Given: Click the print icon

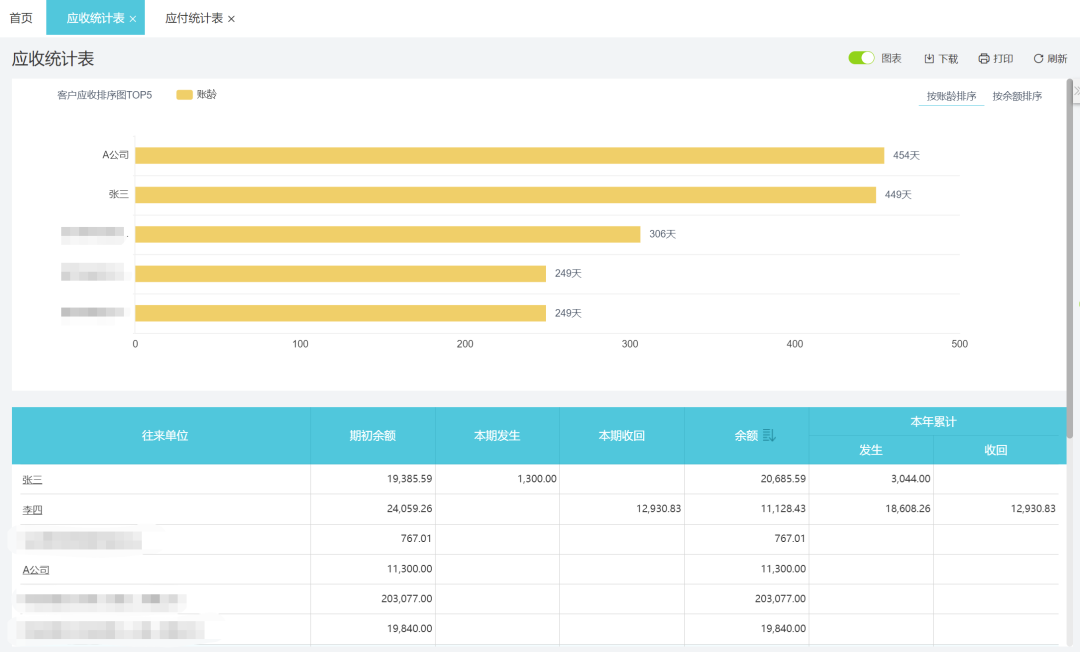Looking at the screenshot, I should click(984, 59).
